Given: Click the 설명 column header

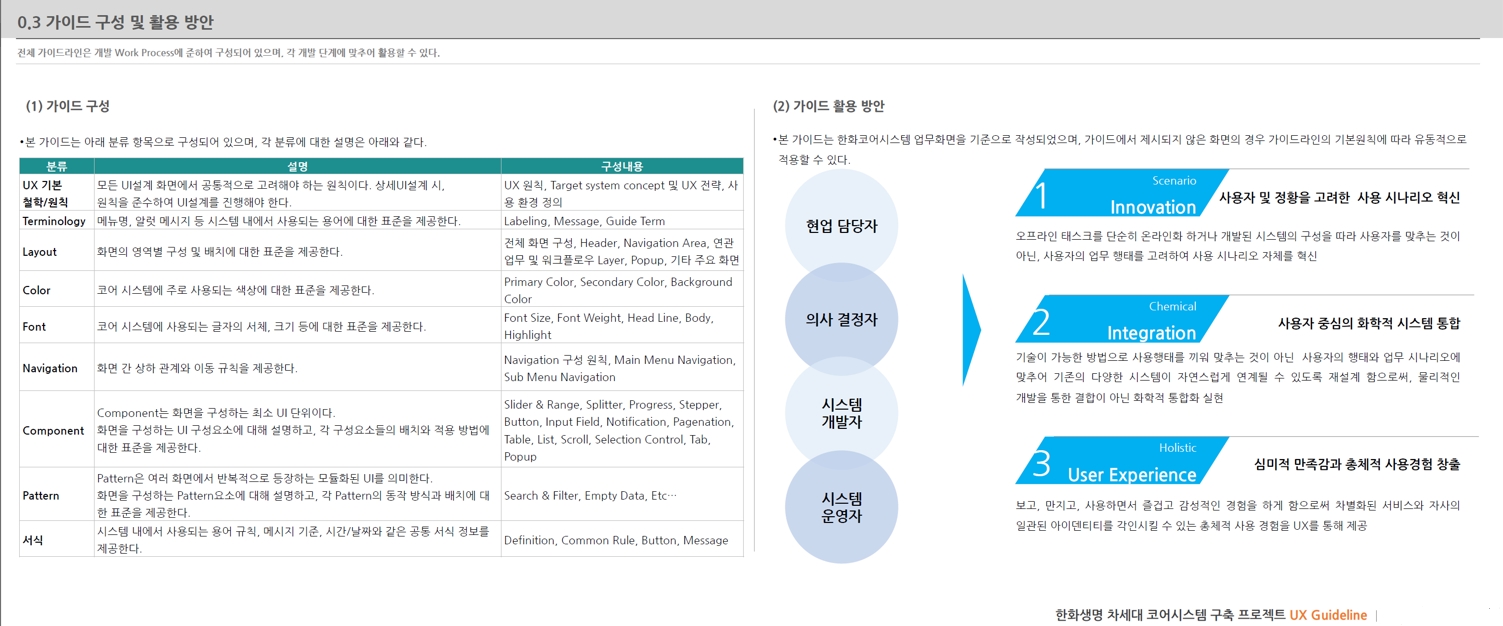Looking at the screenshot, I should 298,166.
